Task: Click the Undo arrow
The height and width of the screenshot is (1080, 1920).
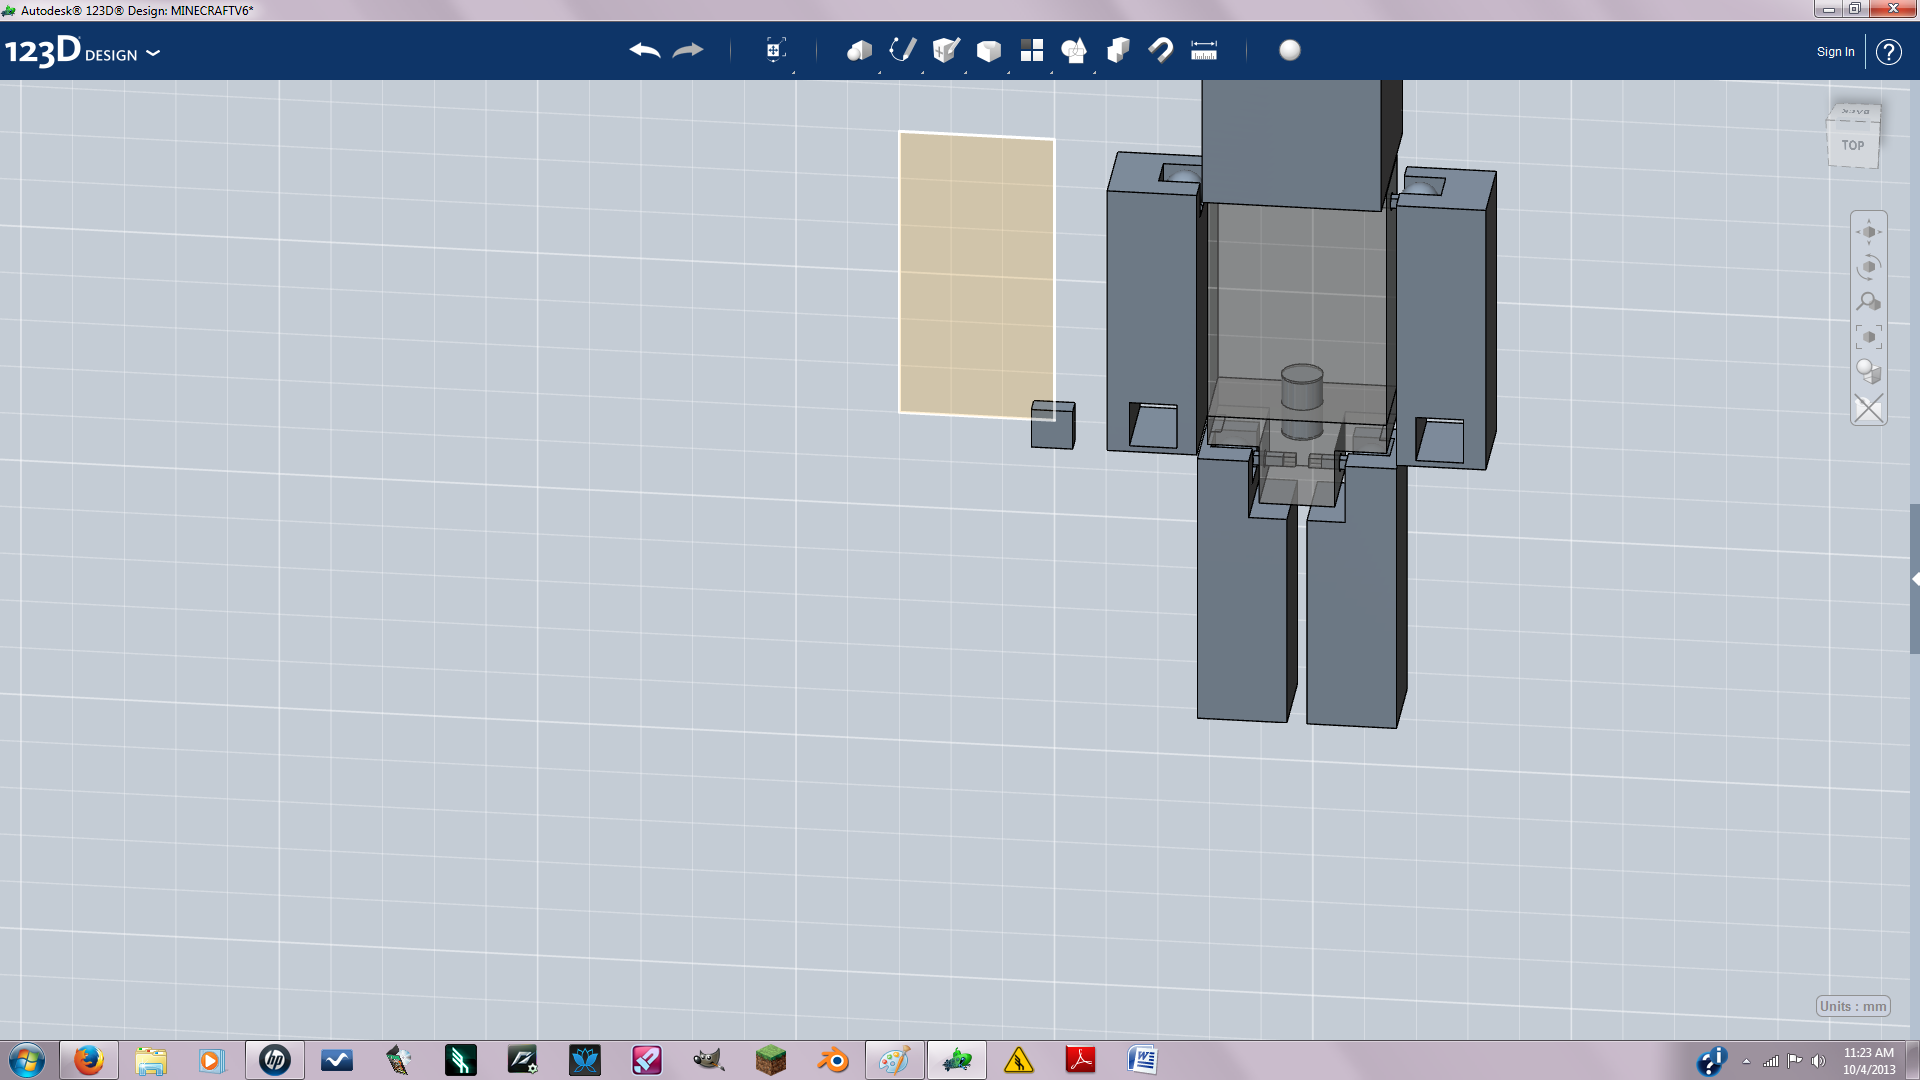Action: coord(645,50)
